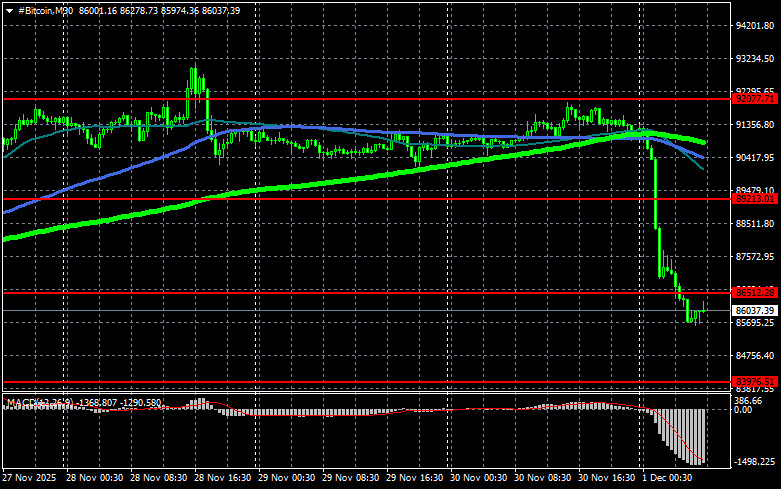Viewport: 781px width, 489px height.
Task: Click the MACD scale value 0.00
Action: pos(744,410)
